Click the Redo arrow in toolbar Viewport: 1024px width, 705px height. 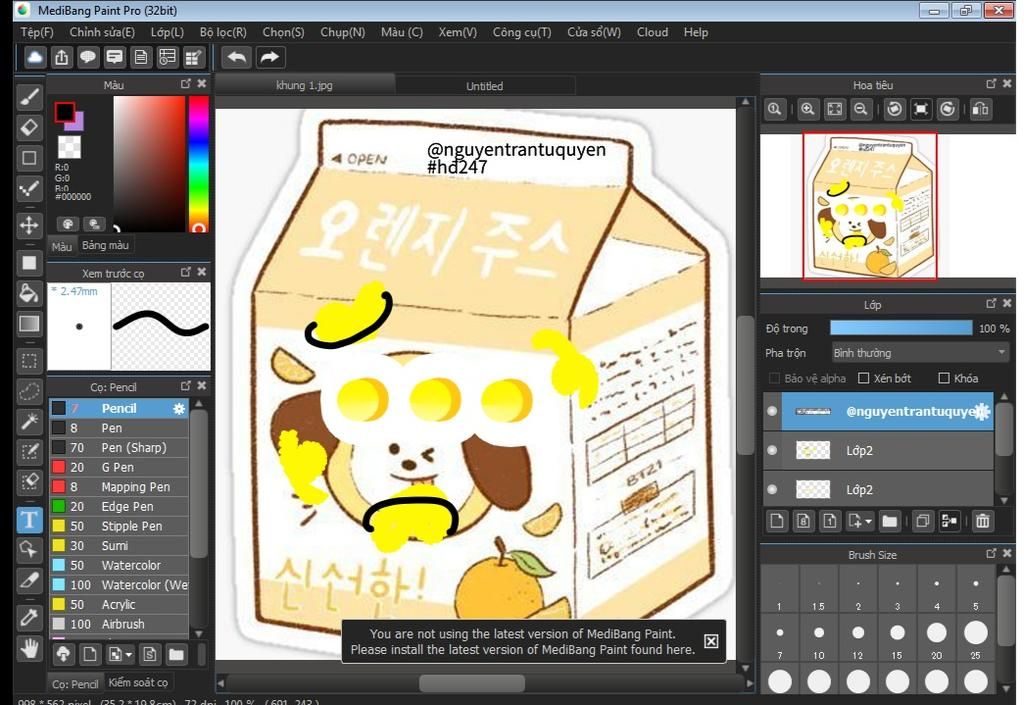click(269, 57)
